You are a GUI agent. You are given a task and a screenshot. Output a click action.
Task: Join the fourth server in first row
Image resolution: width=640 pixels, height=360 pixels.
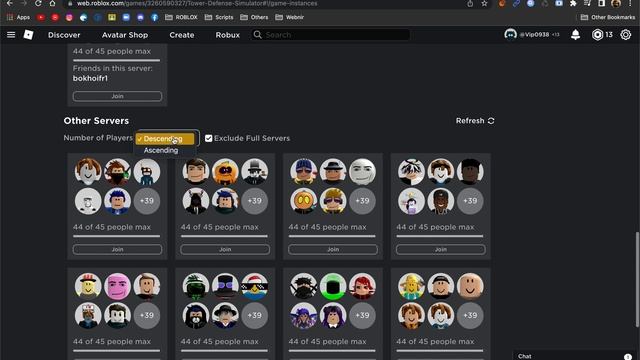[440, 249]
